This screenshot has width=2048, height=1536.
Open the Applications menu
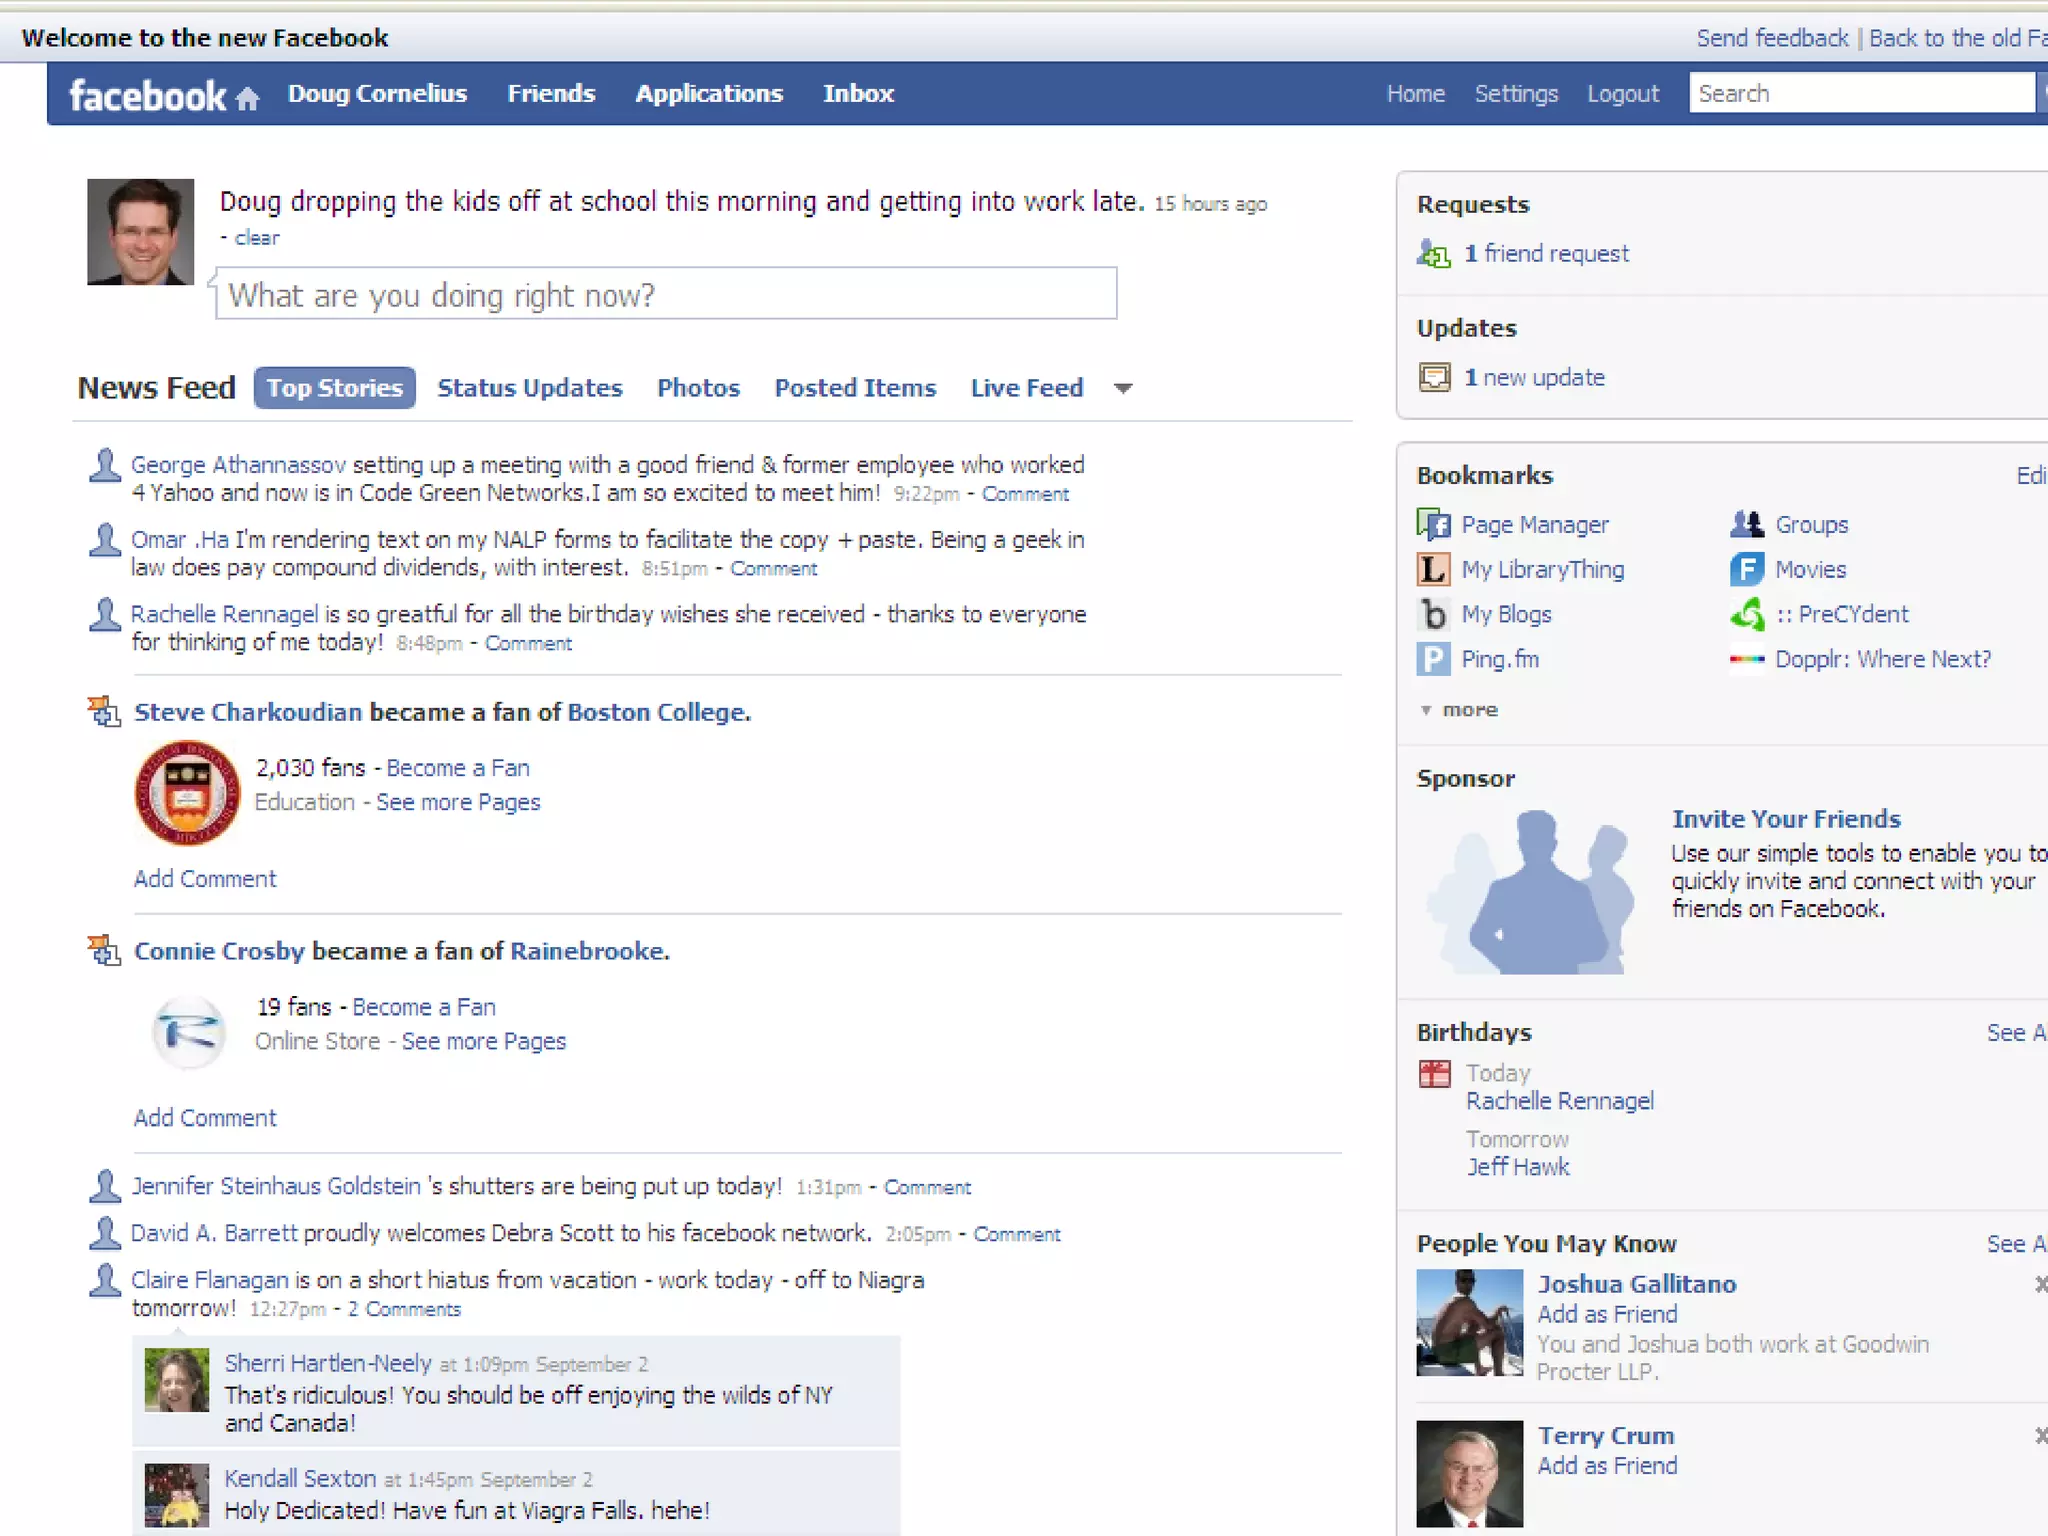(x=708, y=94)
